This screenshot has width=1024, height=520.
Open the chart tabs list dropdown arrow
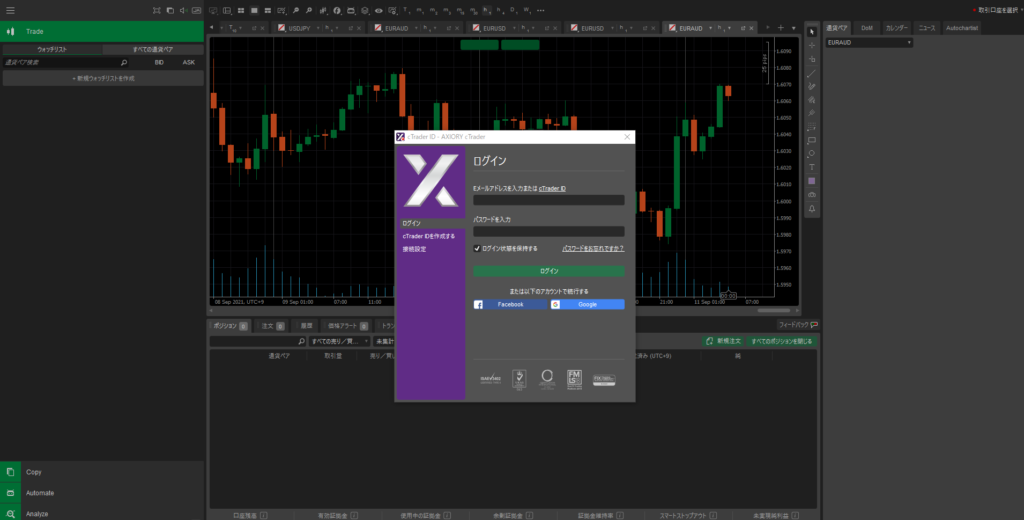pyautogui.click(x=793, y=28)
